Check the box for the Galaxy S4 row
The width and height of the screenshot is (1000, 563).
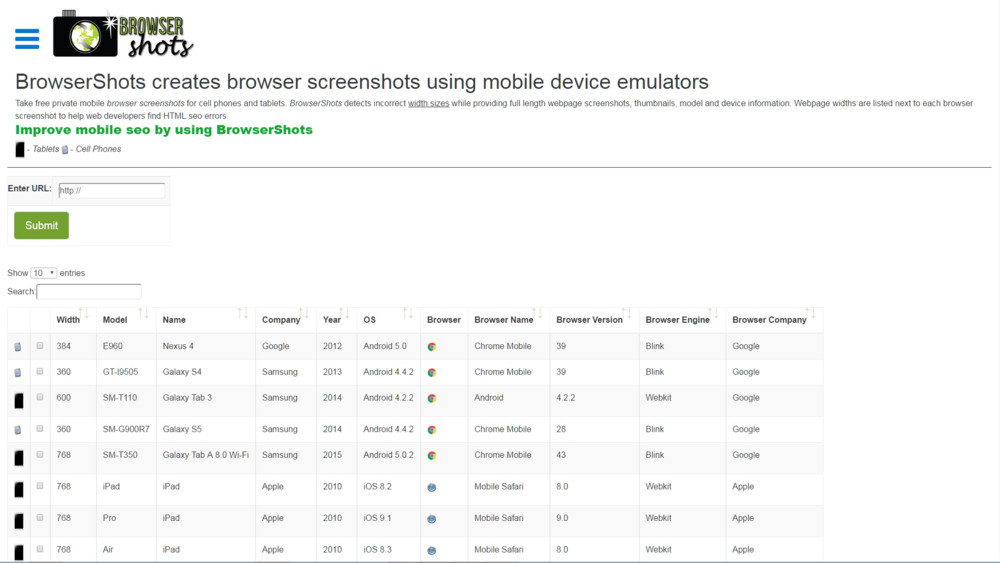40,371
